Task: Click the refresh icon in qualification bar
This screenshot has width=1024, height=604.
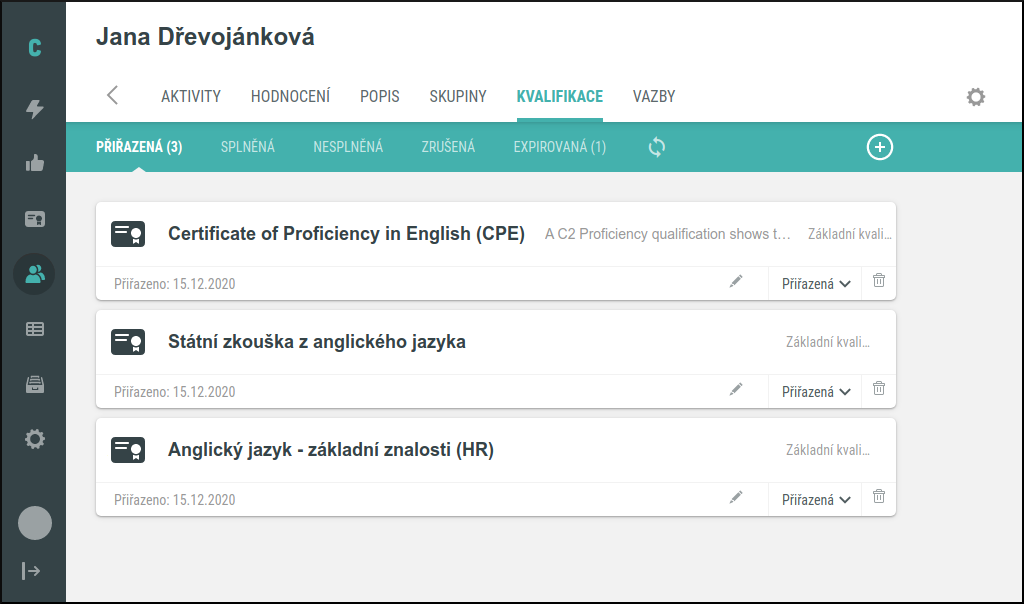Action: (656, 147)
